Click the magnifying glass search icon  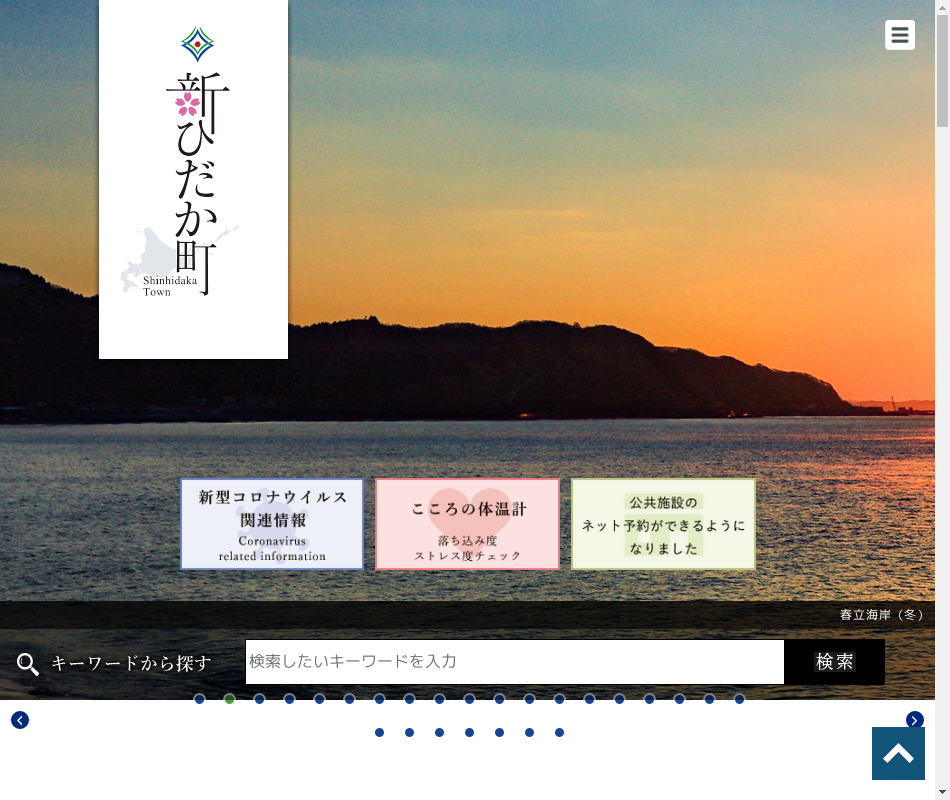[x=28, y=664]
